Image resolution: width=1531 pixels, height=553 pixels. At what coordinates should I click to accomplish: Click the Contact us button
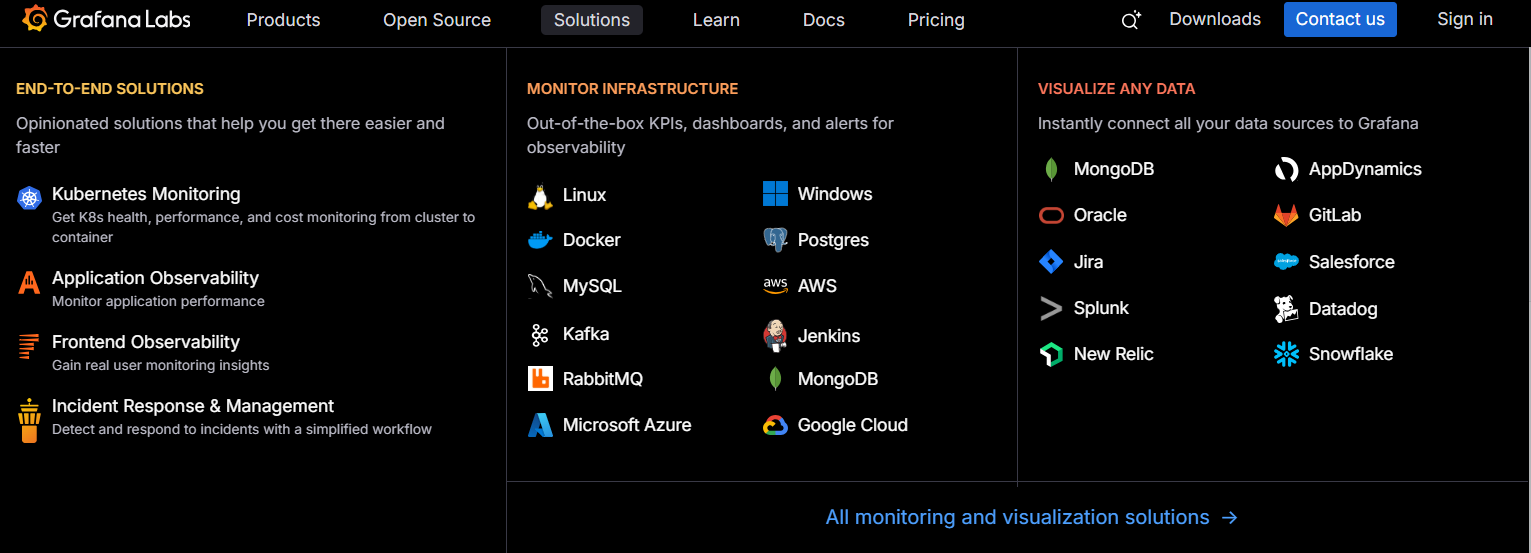click(x=1340, y=19)
